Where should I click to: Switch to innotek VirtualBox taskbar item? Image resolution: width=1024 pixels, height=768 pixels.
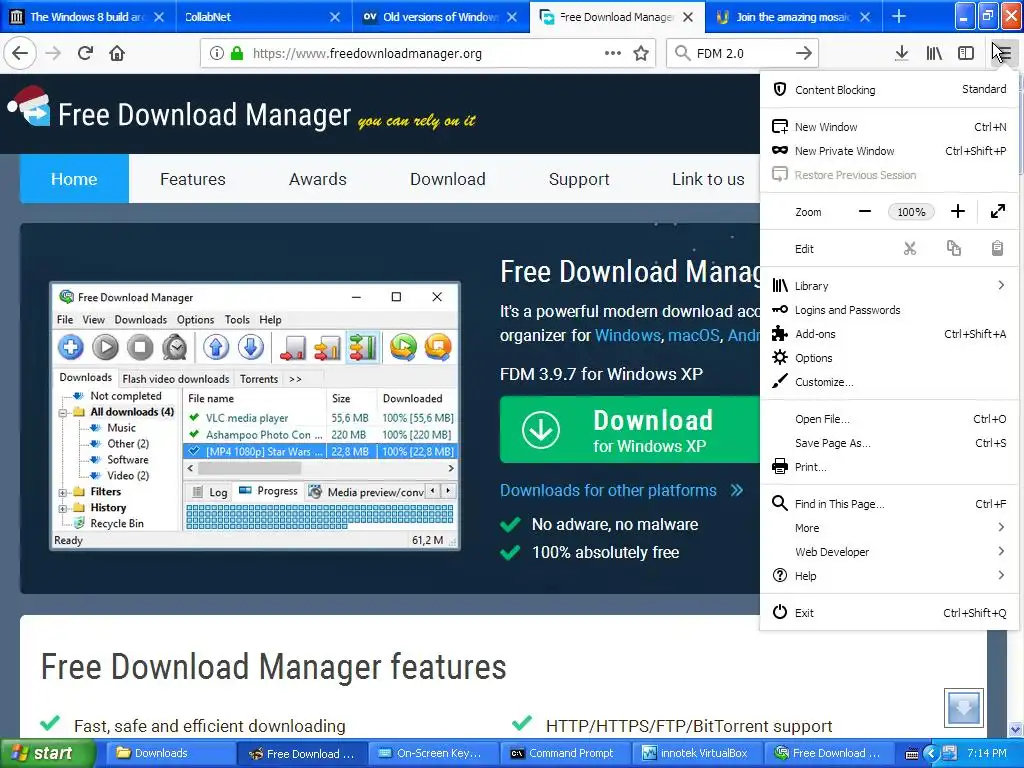click(697, 754)
